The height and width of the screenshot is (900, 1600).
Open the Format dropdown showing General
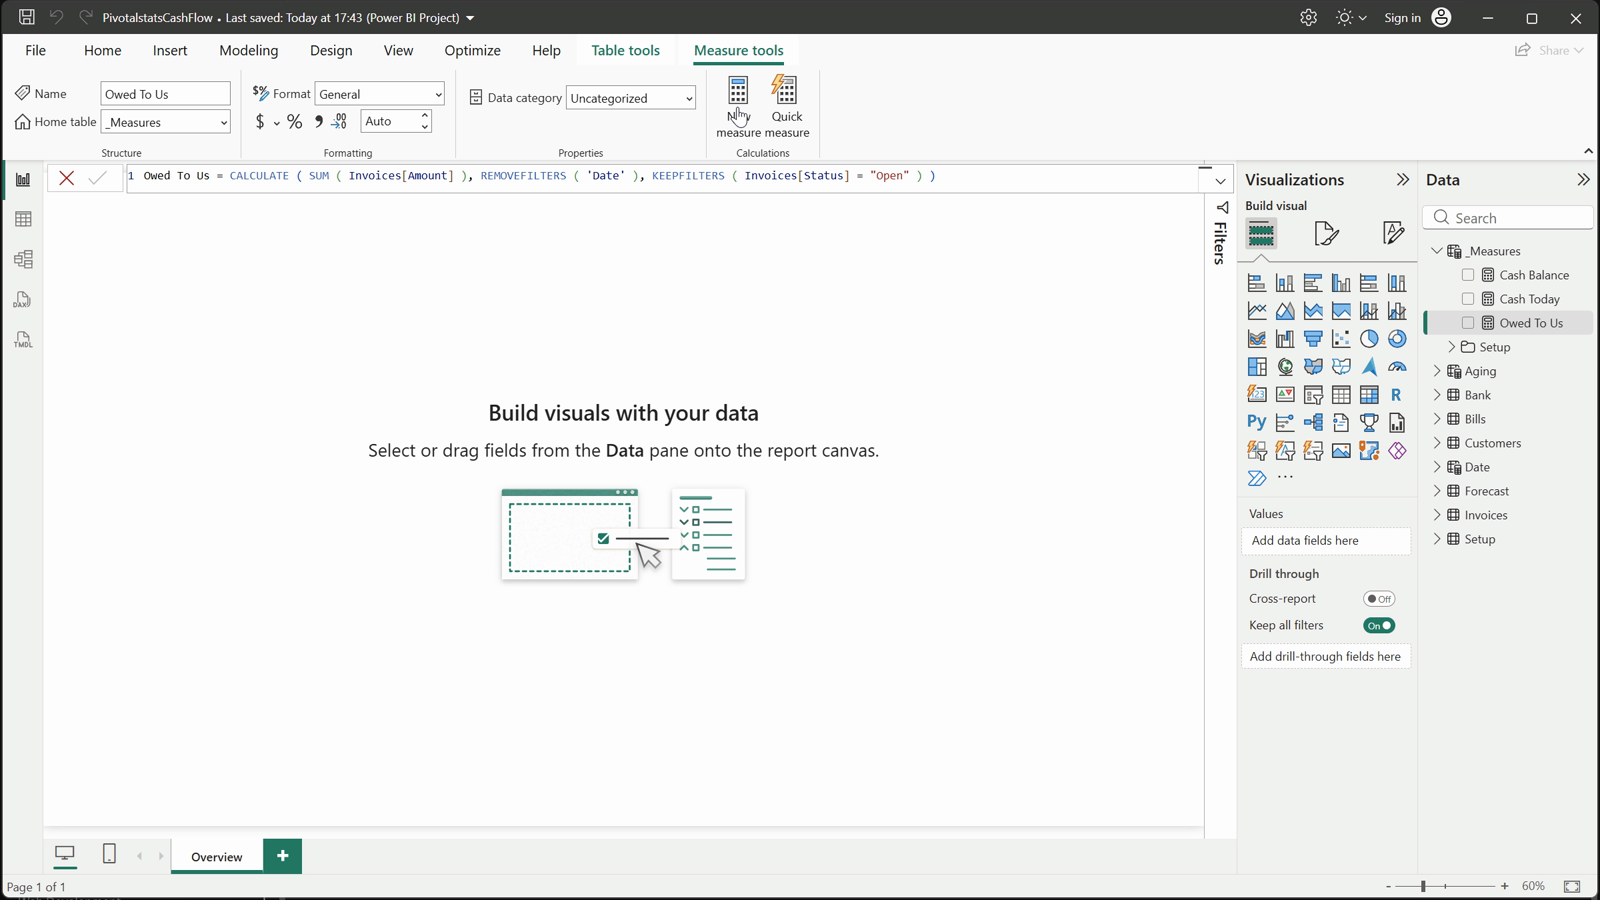click(x=380, y=94)
